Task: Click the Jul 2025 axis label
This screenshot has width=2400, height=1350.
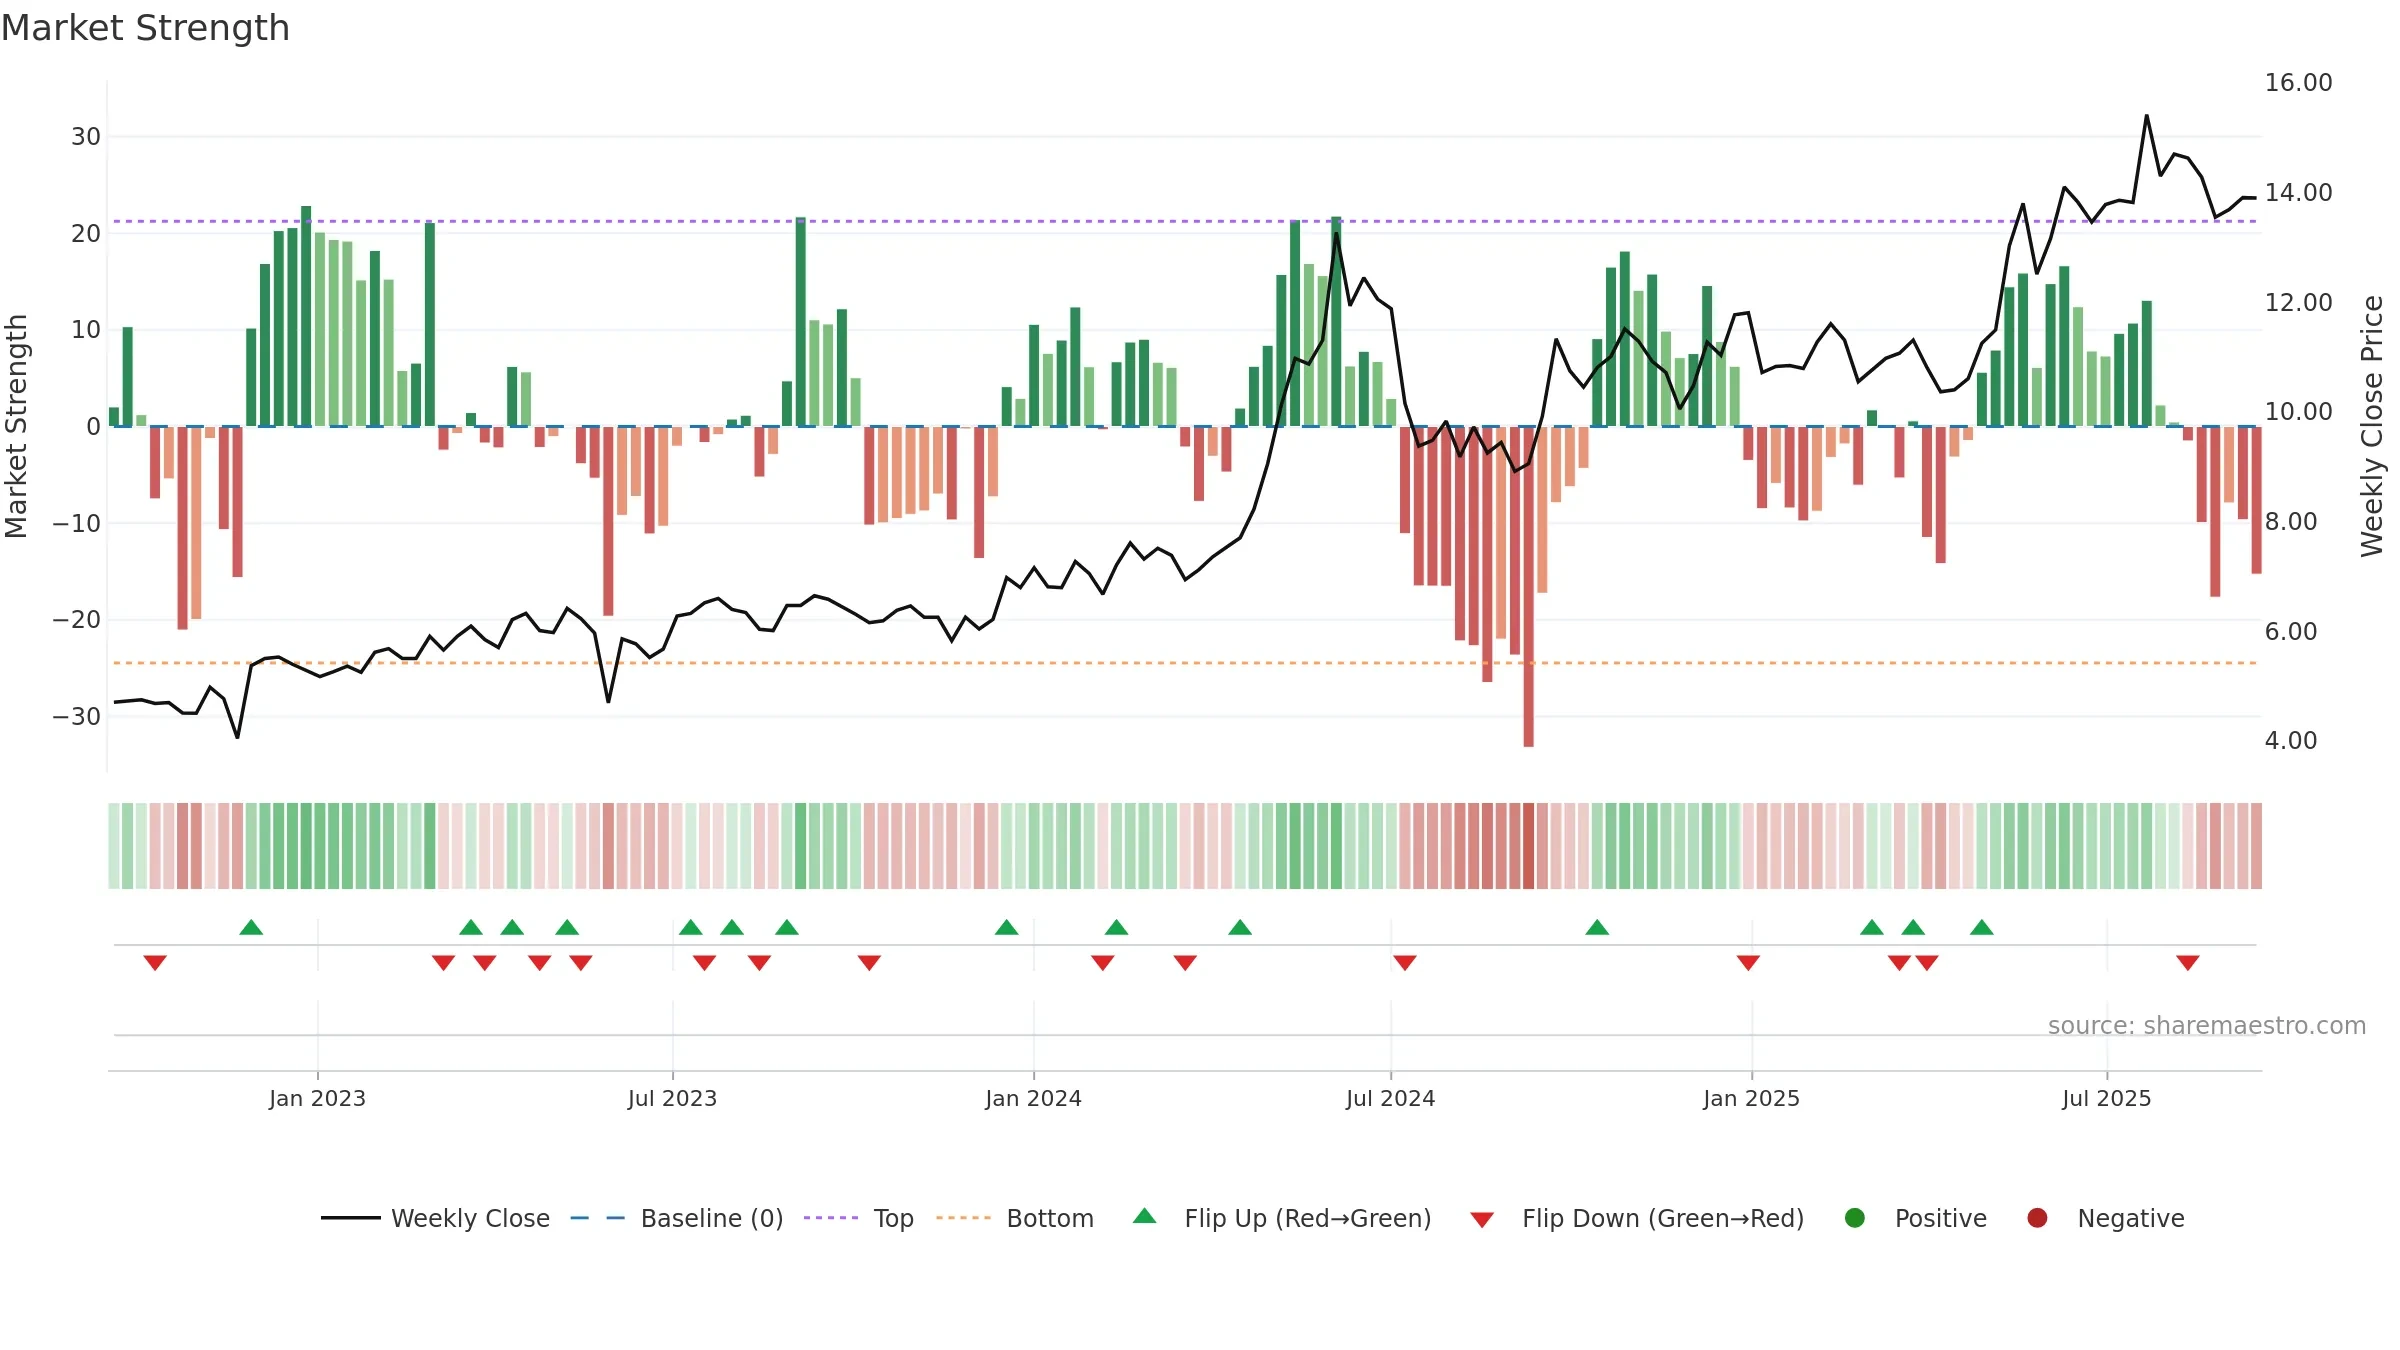Action: pos(2106,1099)
